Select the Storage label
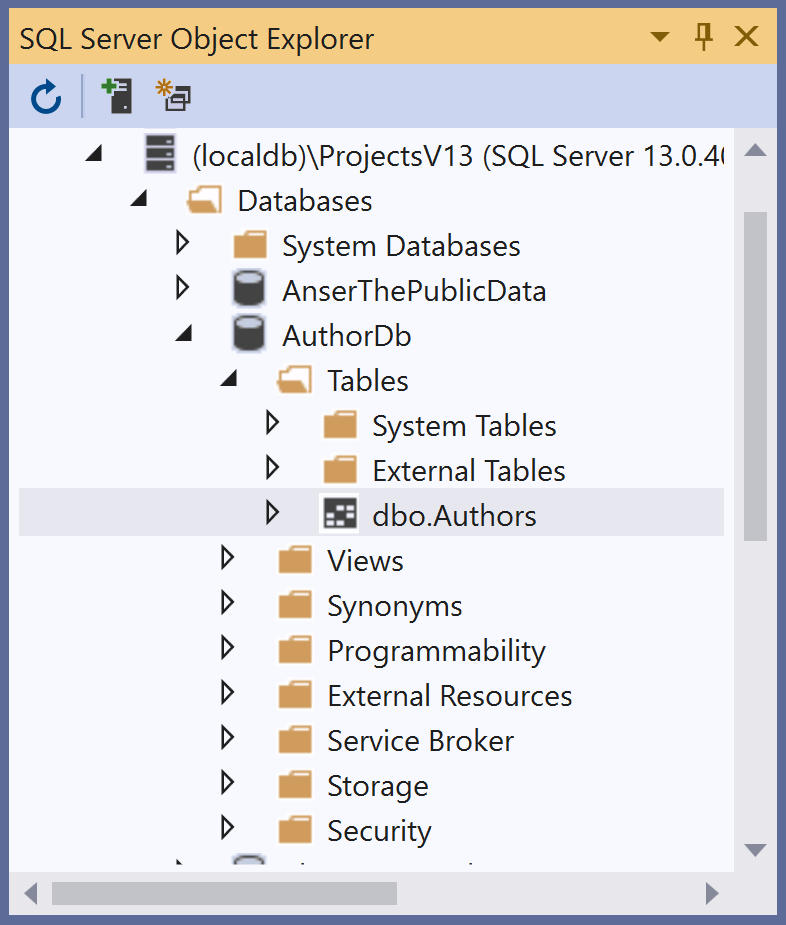 pyautogui.click(x=378, y=786)
